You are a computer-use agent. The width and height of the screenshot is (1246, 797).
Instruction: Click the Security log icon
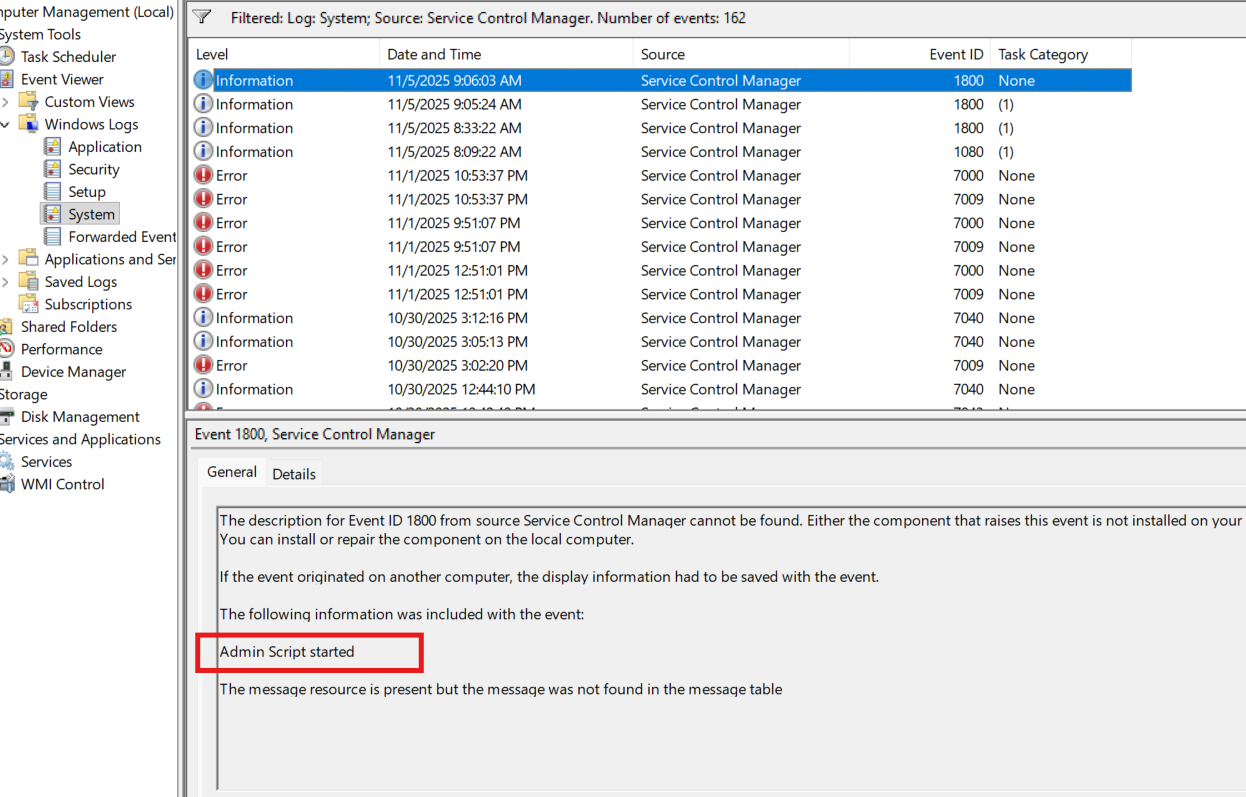[x=53, y=169]
